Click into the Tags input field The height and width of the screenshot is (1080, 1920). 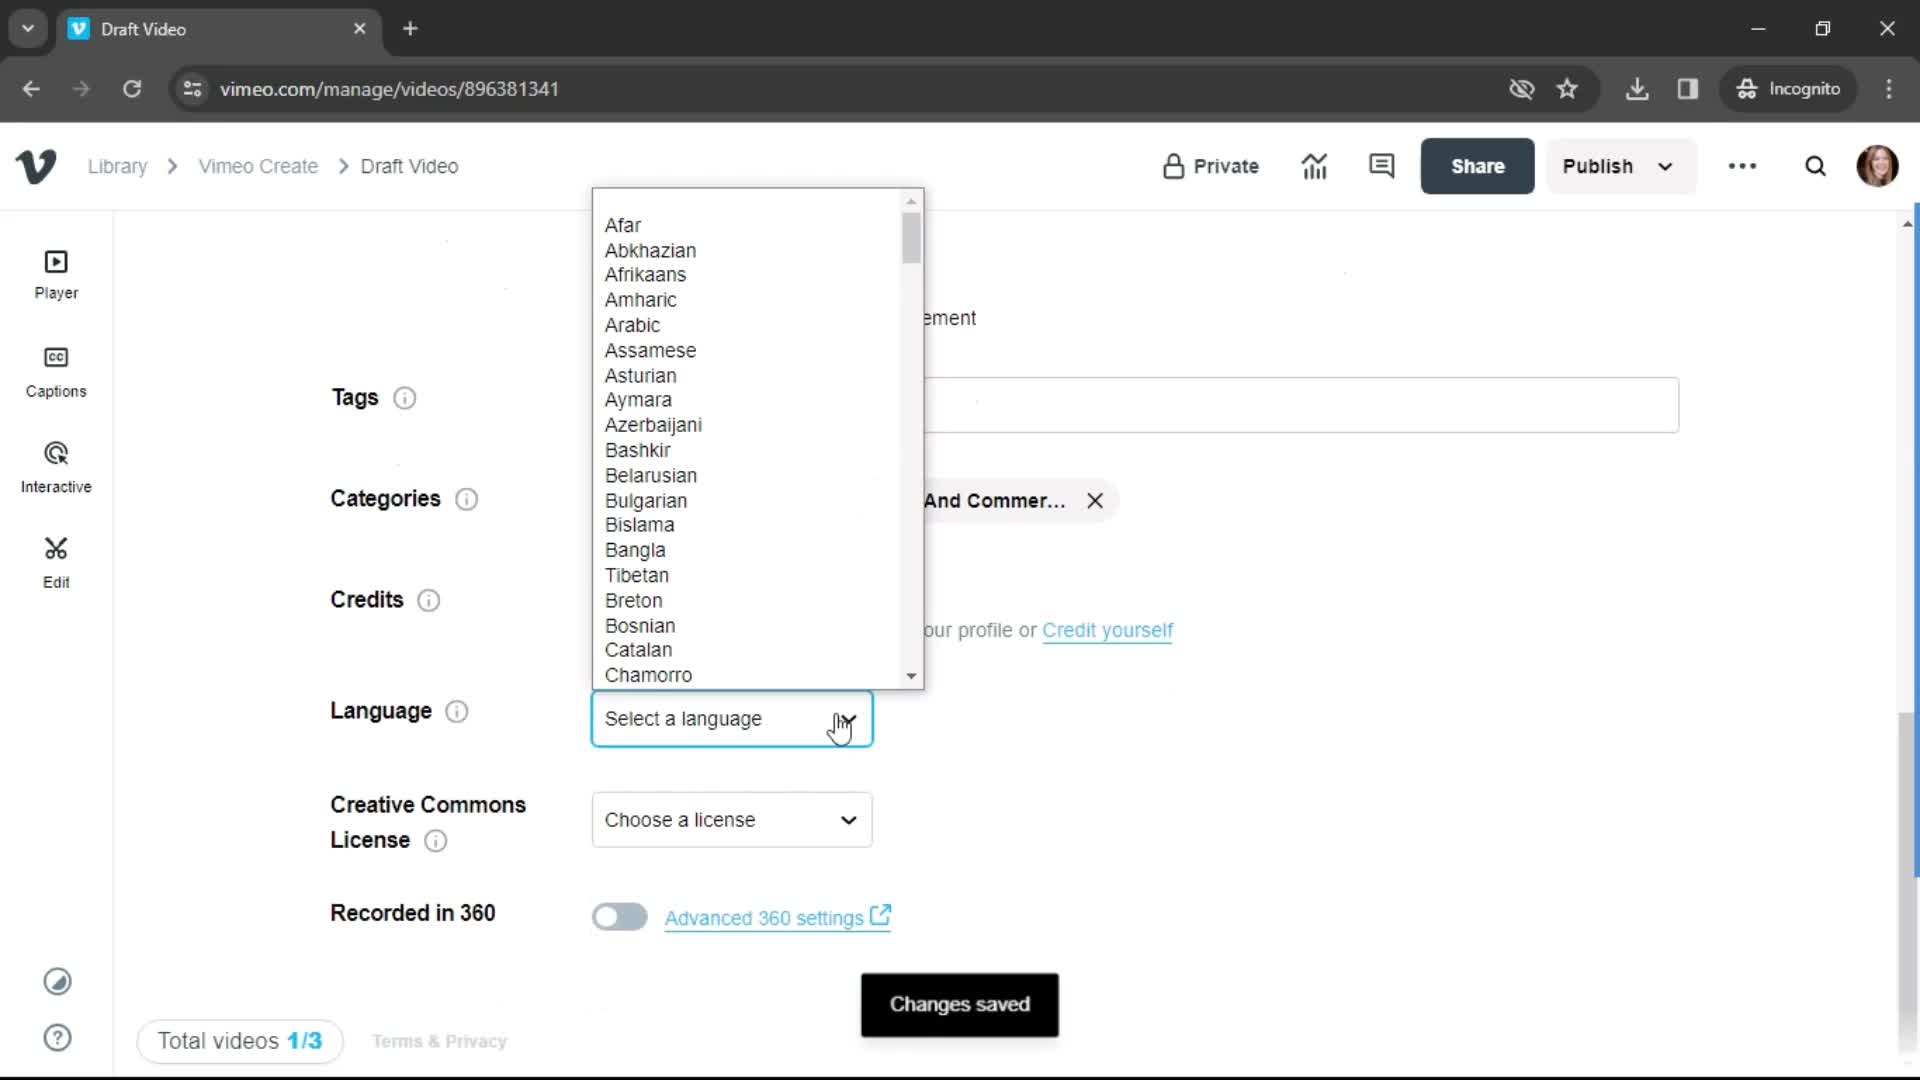point(1300,405)
